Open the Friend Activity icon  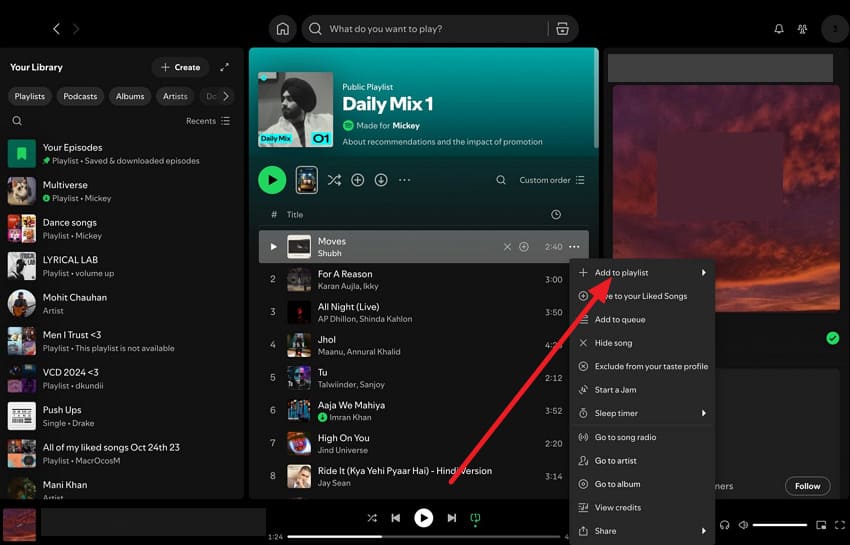pos(802,29)
